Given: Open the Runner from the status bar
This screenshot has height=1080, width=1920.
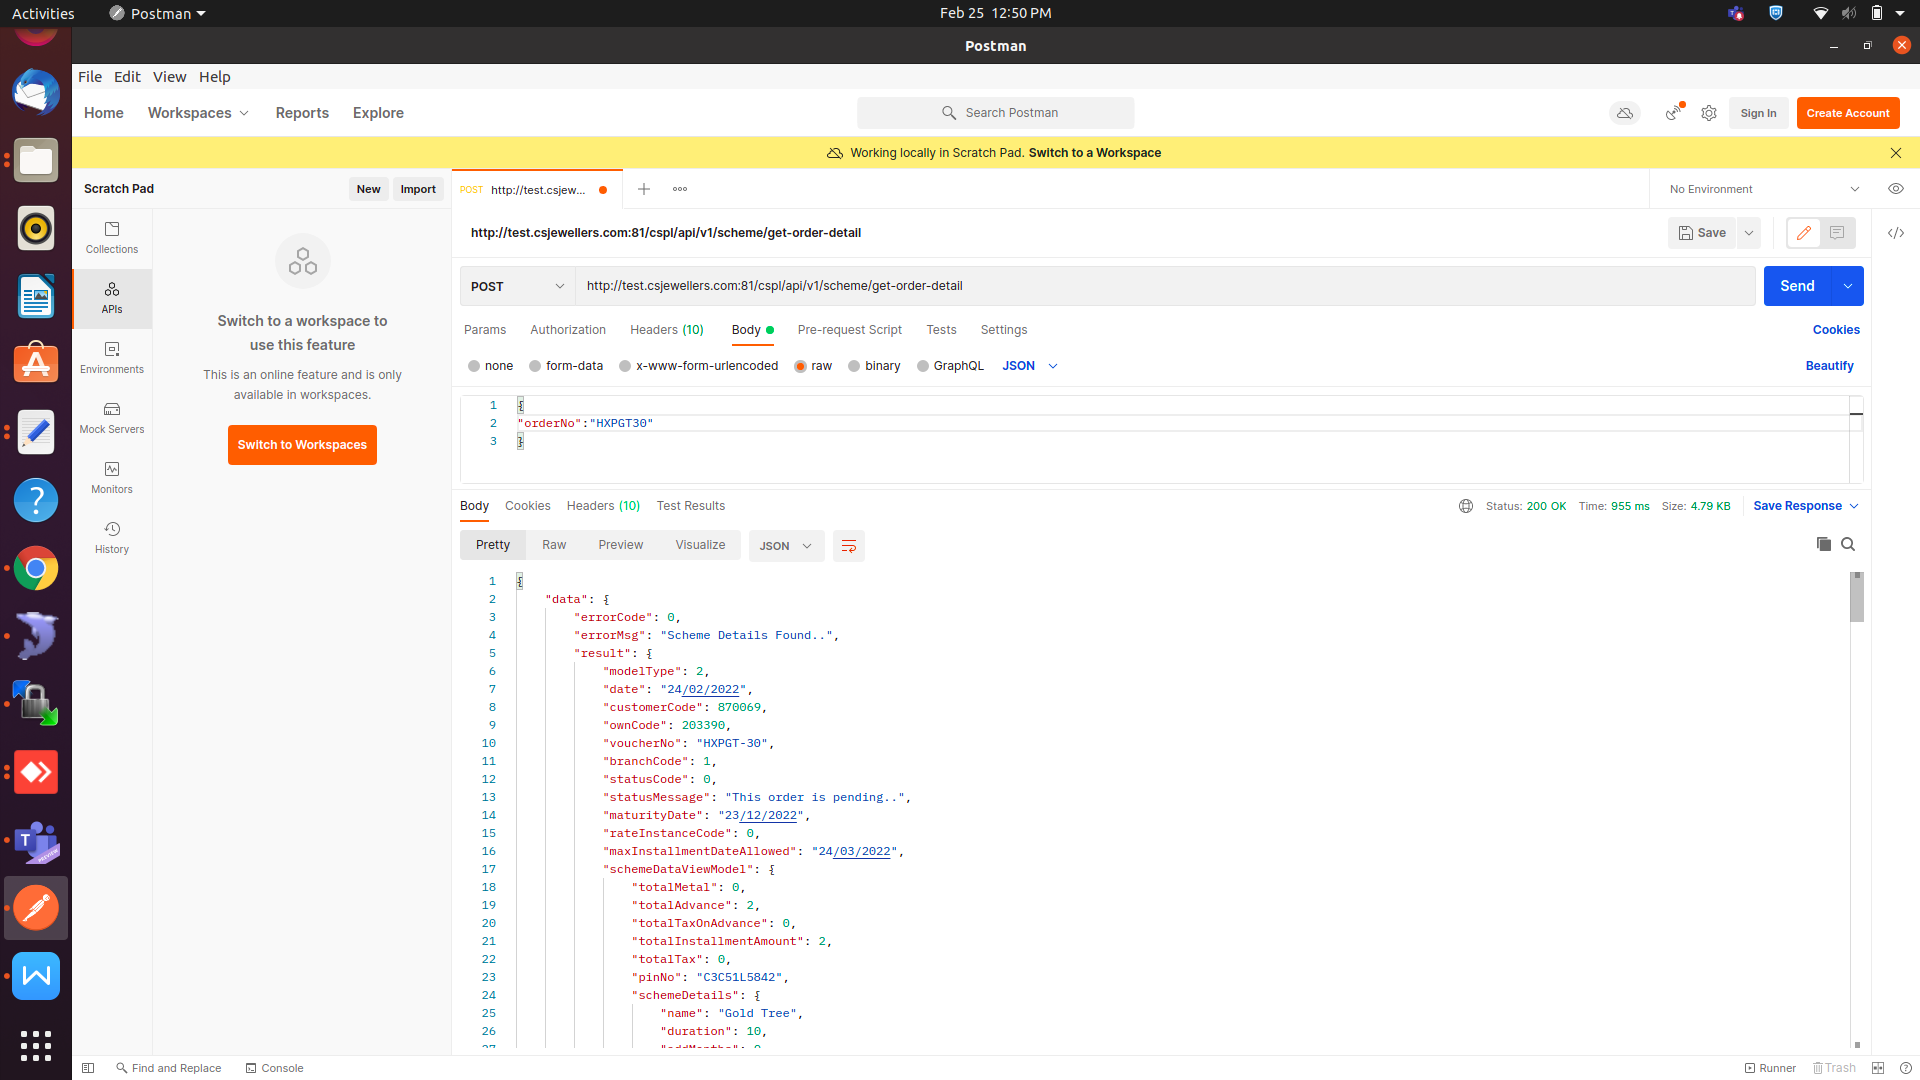Looking at the screenshot, I should (x=1771, y=1068).
